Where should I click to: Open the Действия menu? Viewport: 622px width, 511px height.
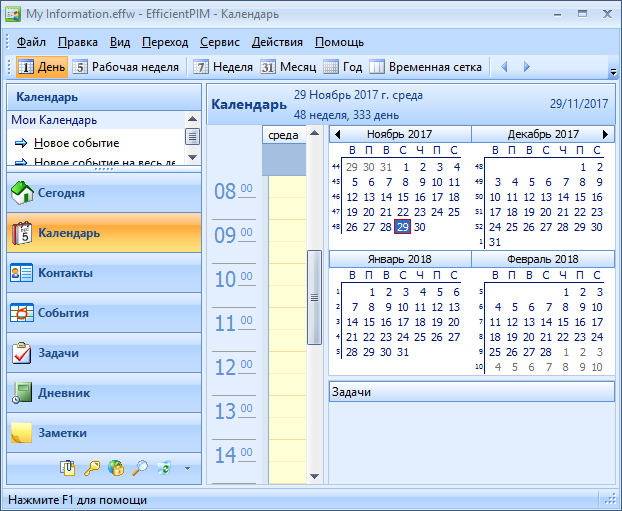click(x=277, y=42)
